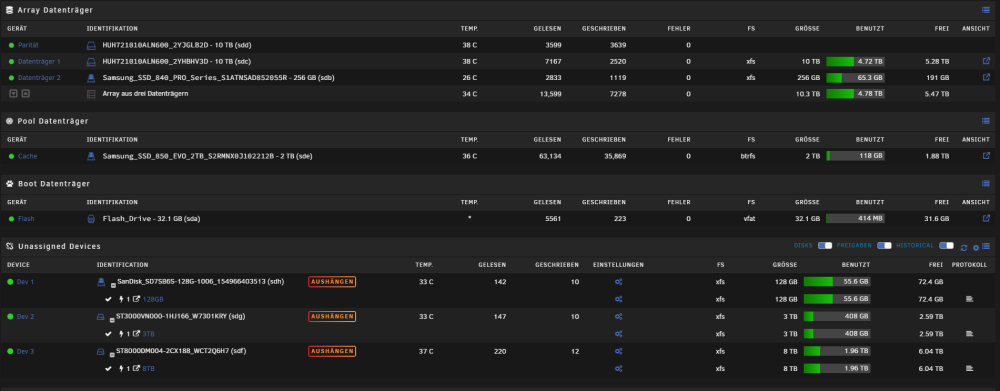Open the Dev 2 link

(26, 316)
